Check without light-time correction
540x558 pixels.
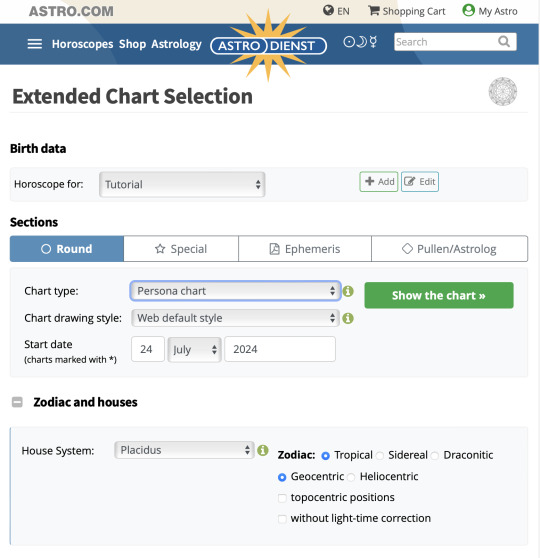point(282,519)
